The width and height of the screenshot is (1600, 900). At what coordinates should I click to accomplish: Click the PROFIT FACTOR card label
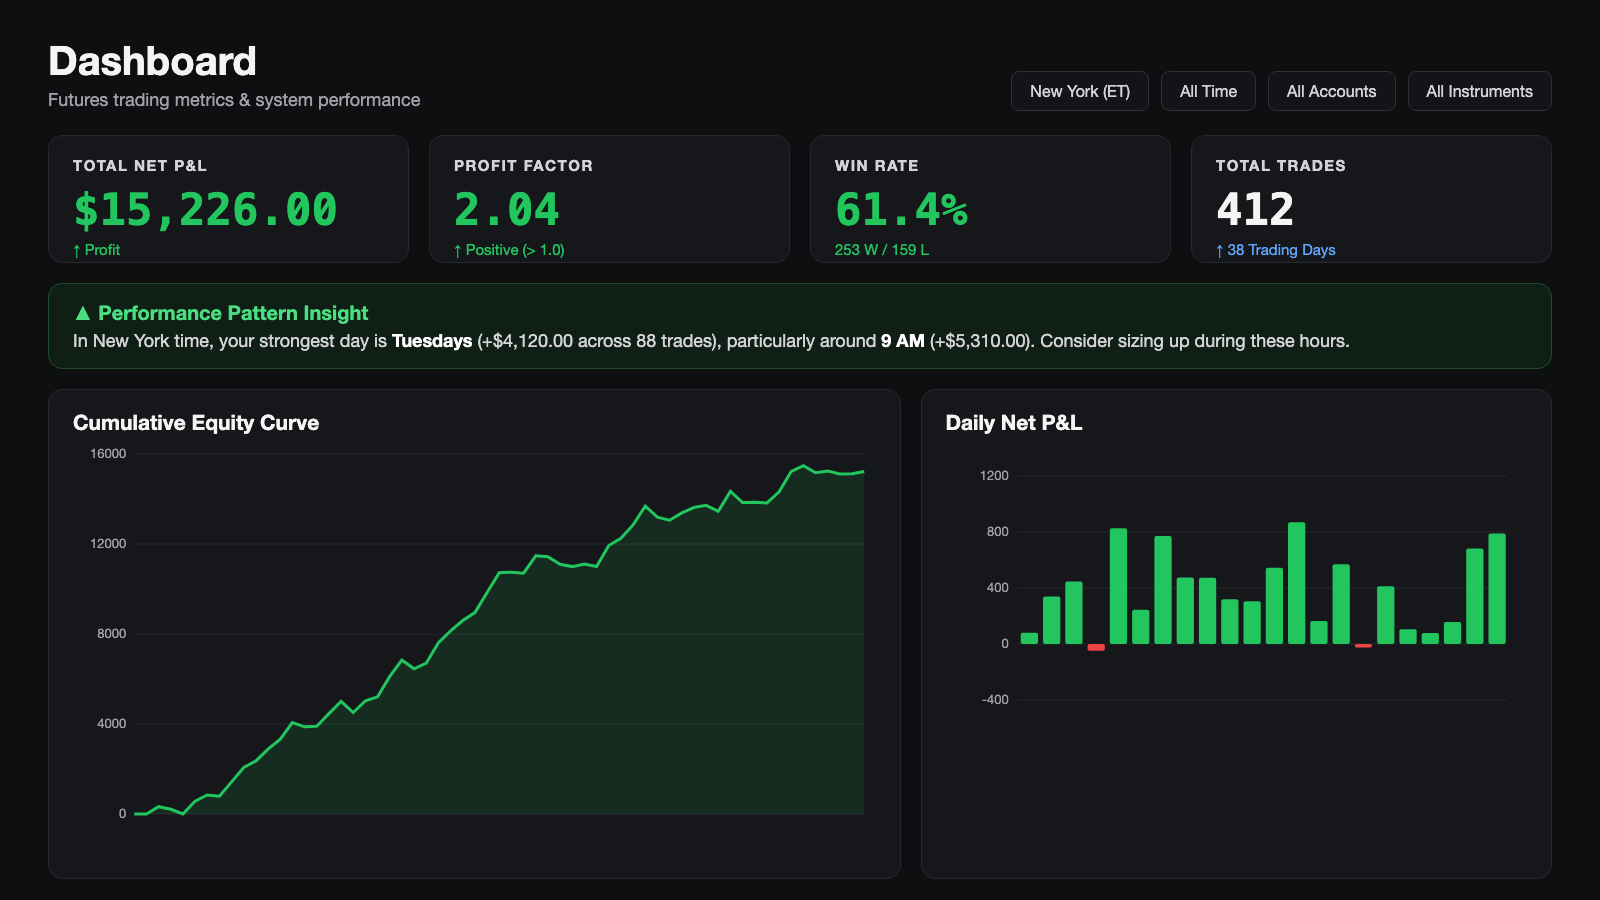coord(523,166)
